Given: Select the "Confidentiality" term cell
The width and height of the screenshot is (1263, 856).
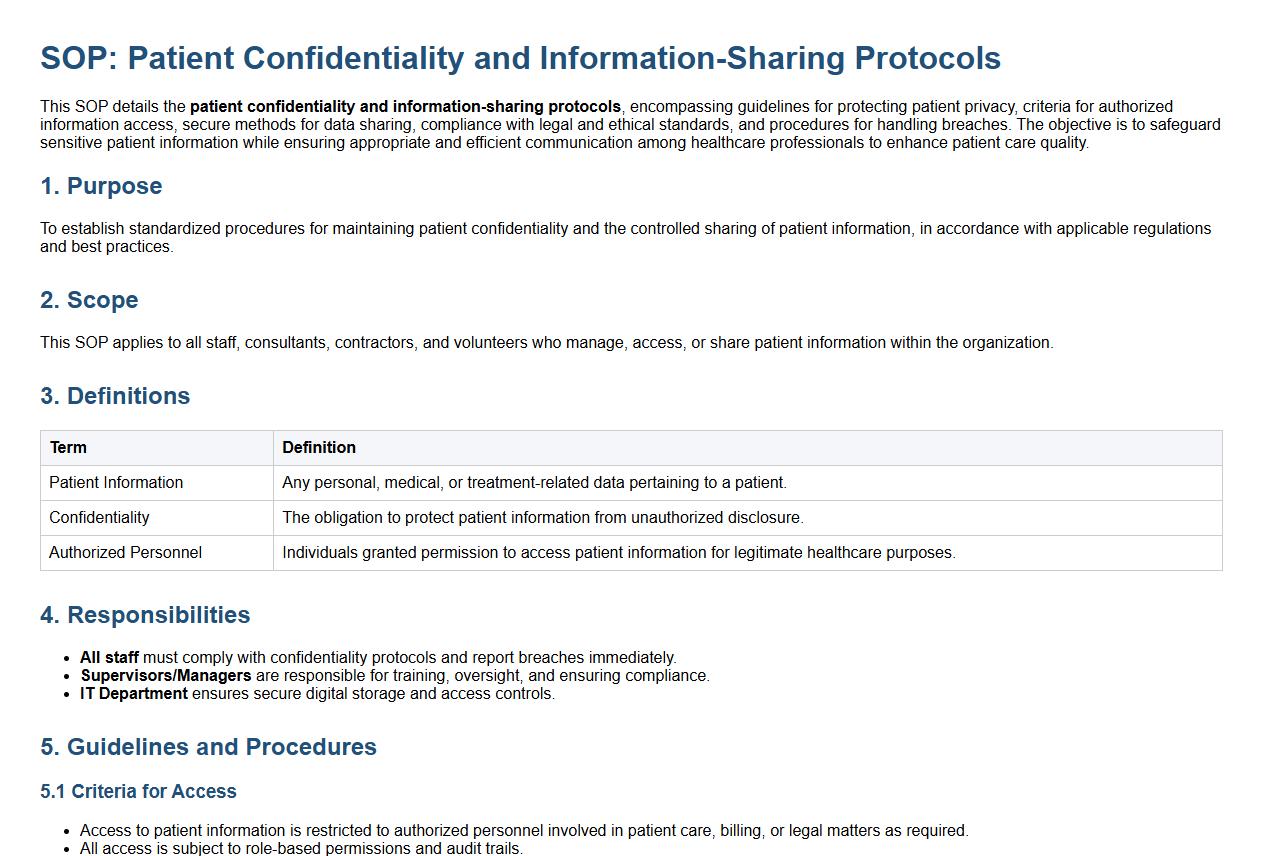Looking at the screenshot, I should point(99,518).
